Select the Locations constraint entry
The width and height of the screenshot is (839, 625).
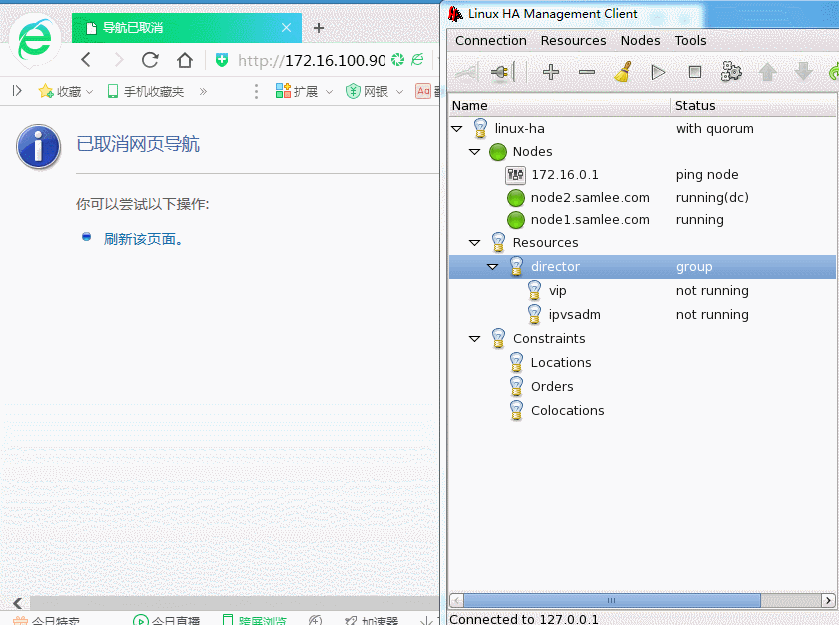pos(561,363)
